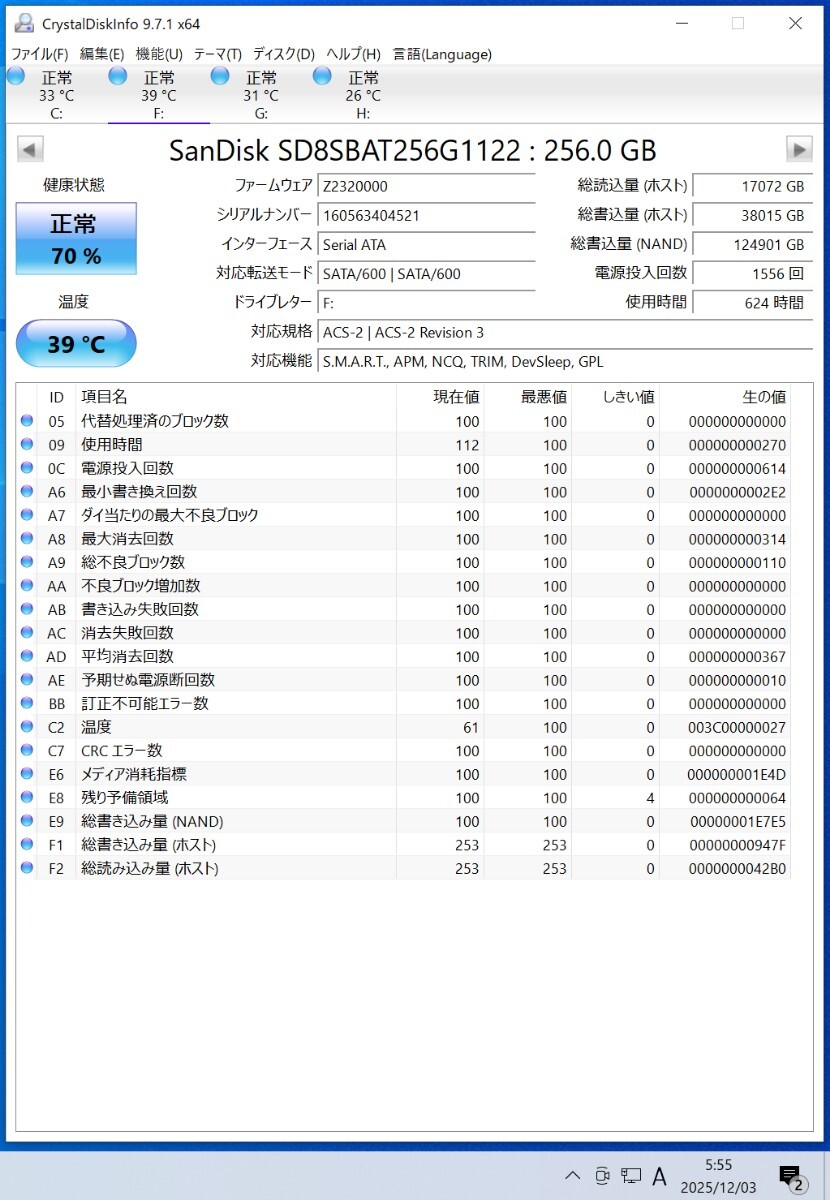Toggle the dot next to 代替処理済のブロック数
The width and height of the screenshot is (830, 1200).
pyautogui.click(x=26, y=421)
